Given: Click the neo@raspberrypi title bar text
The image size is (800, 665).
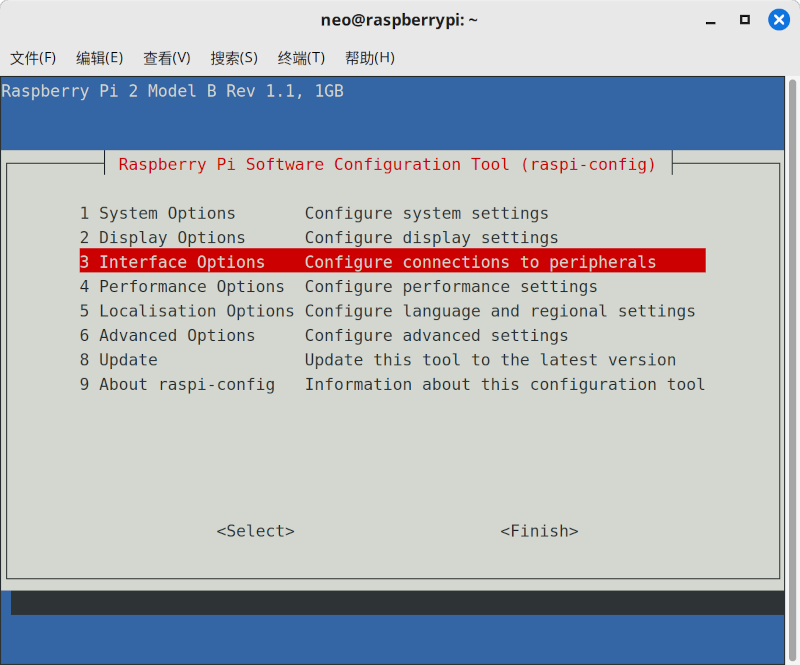Looking at the screenshot, I should point(399,20).
